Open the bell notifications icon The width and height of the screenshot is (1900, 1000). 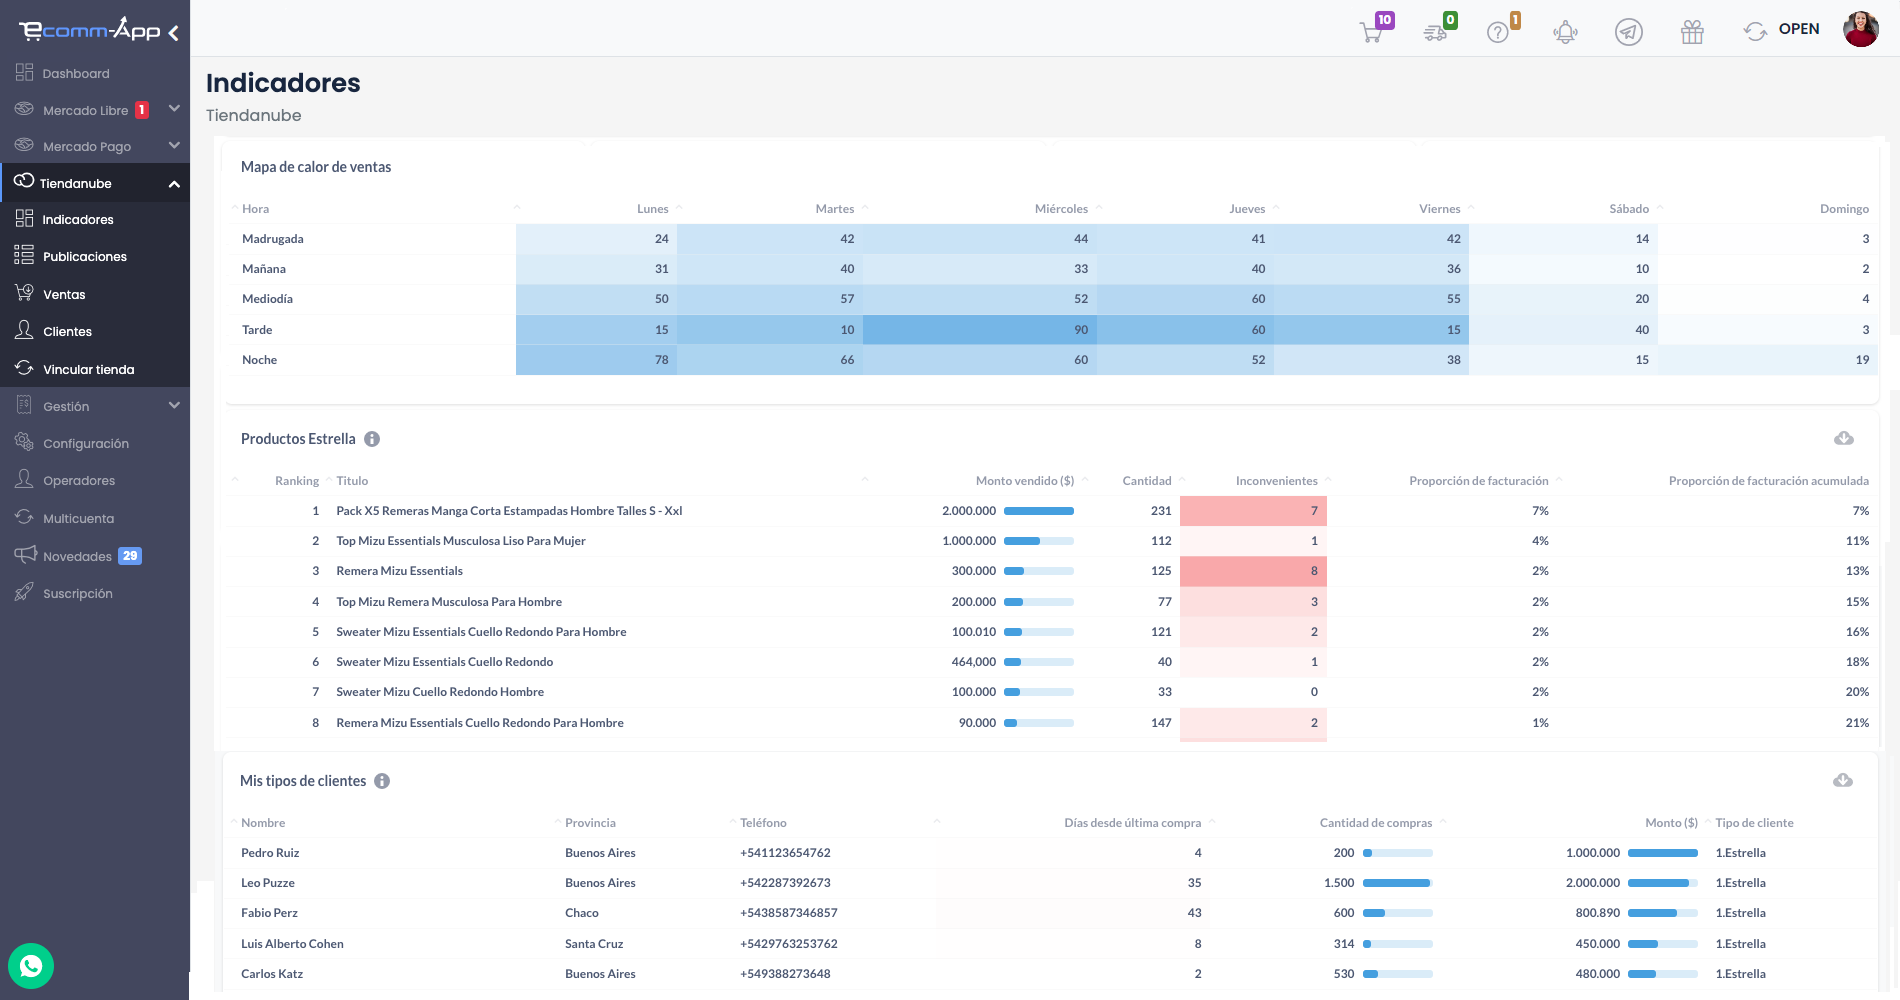tap(1565, 33)
